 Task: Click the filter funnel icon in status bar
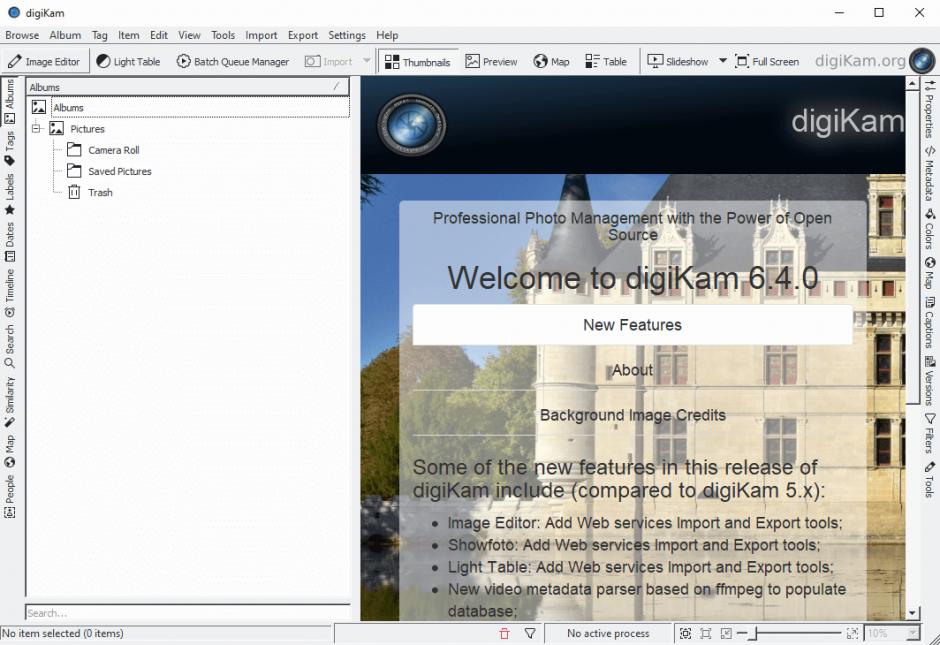tap(530, 633)
